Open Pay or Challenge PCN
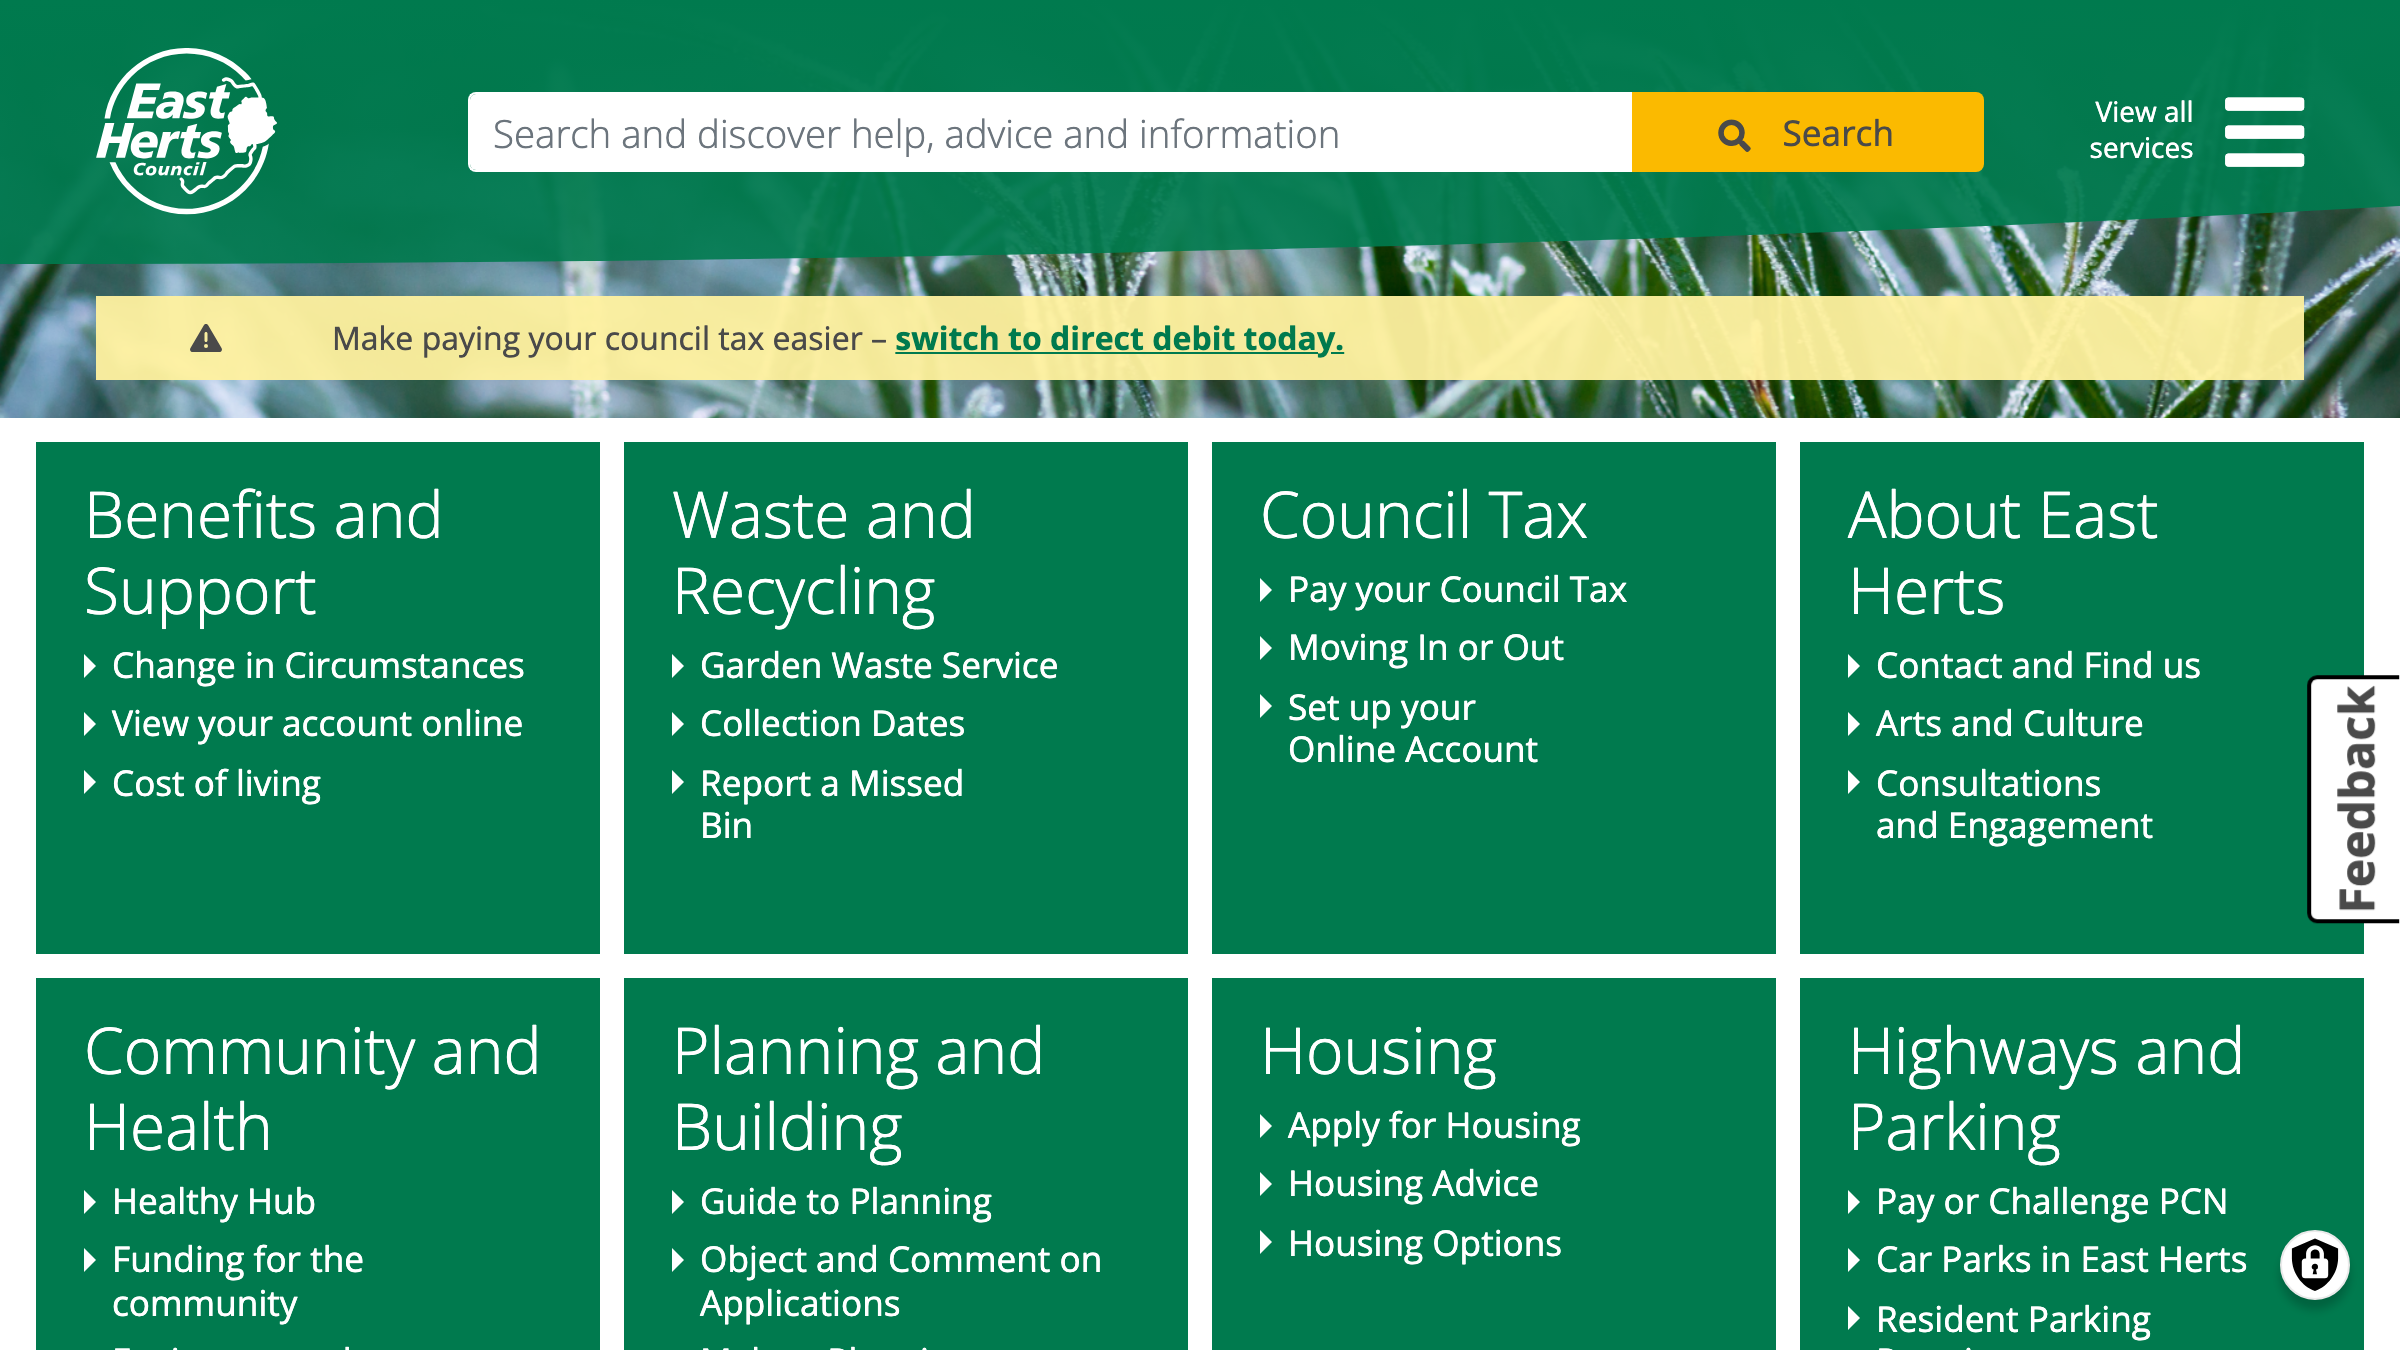The image size is (2400, 1350). [x=2052, y=1202]
